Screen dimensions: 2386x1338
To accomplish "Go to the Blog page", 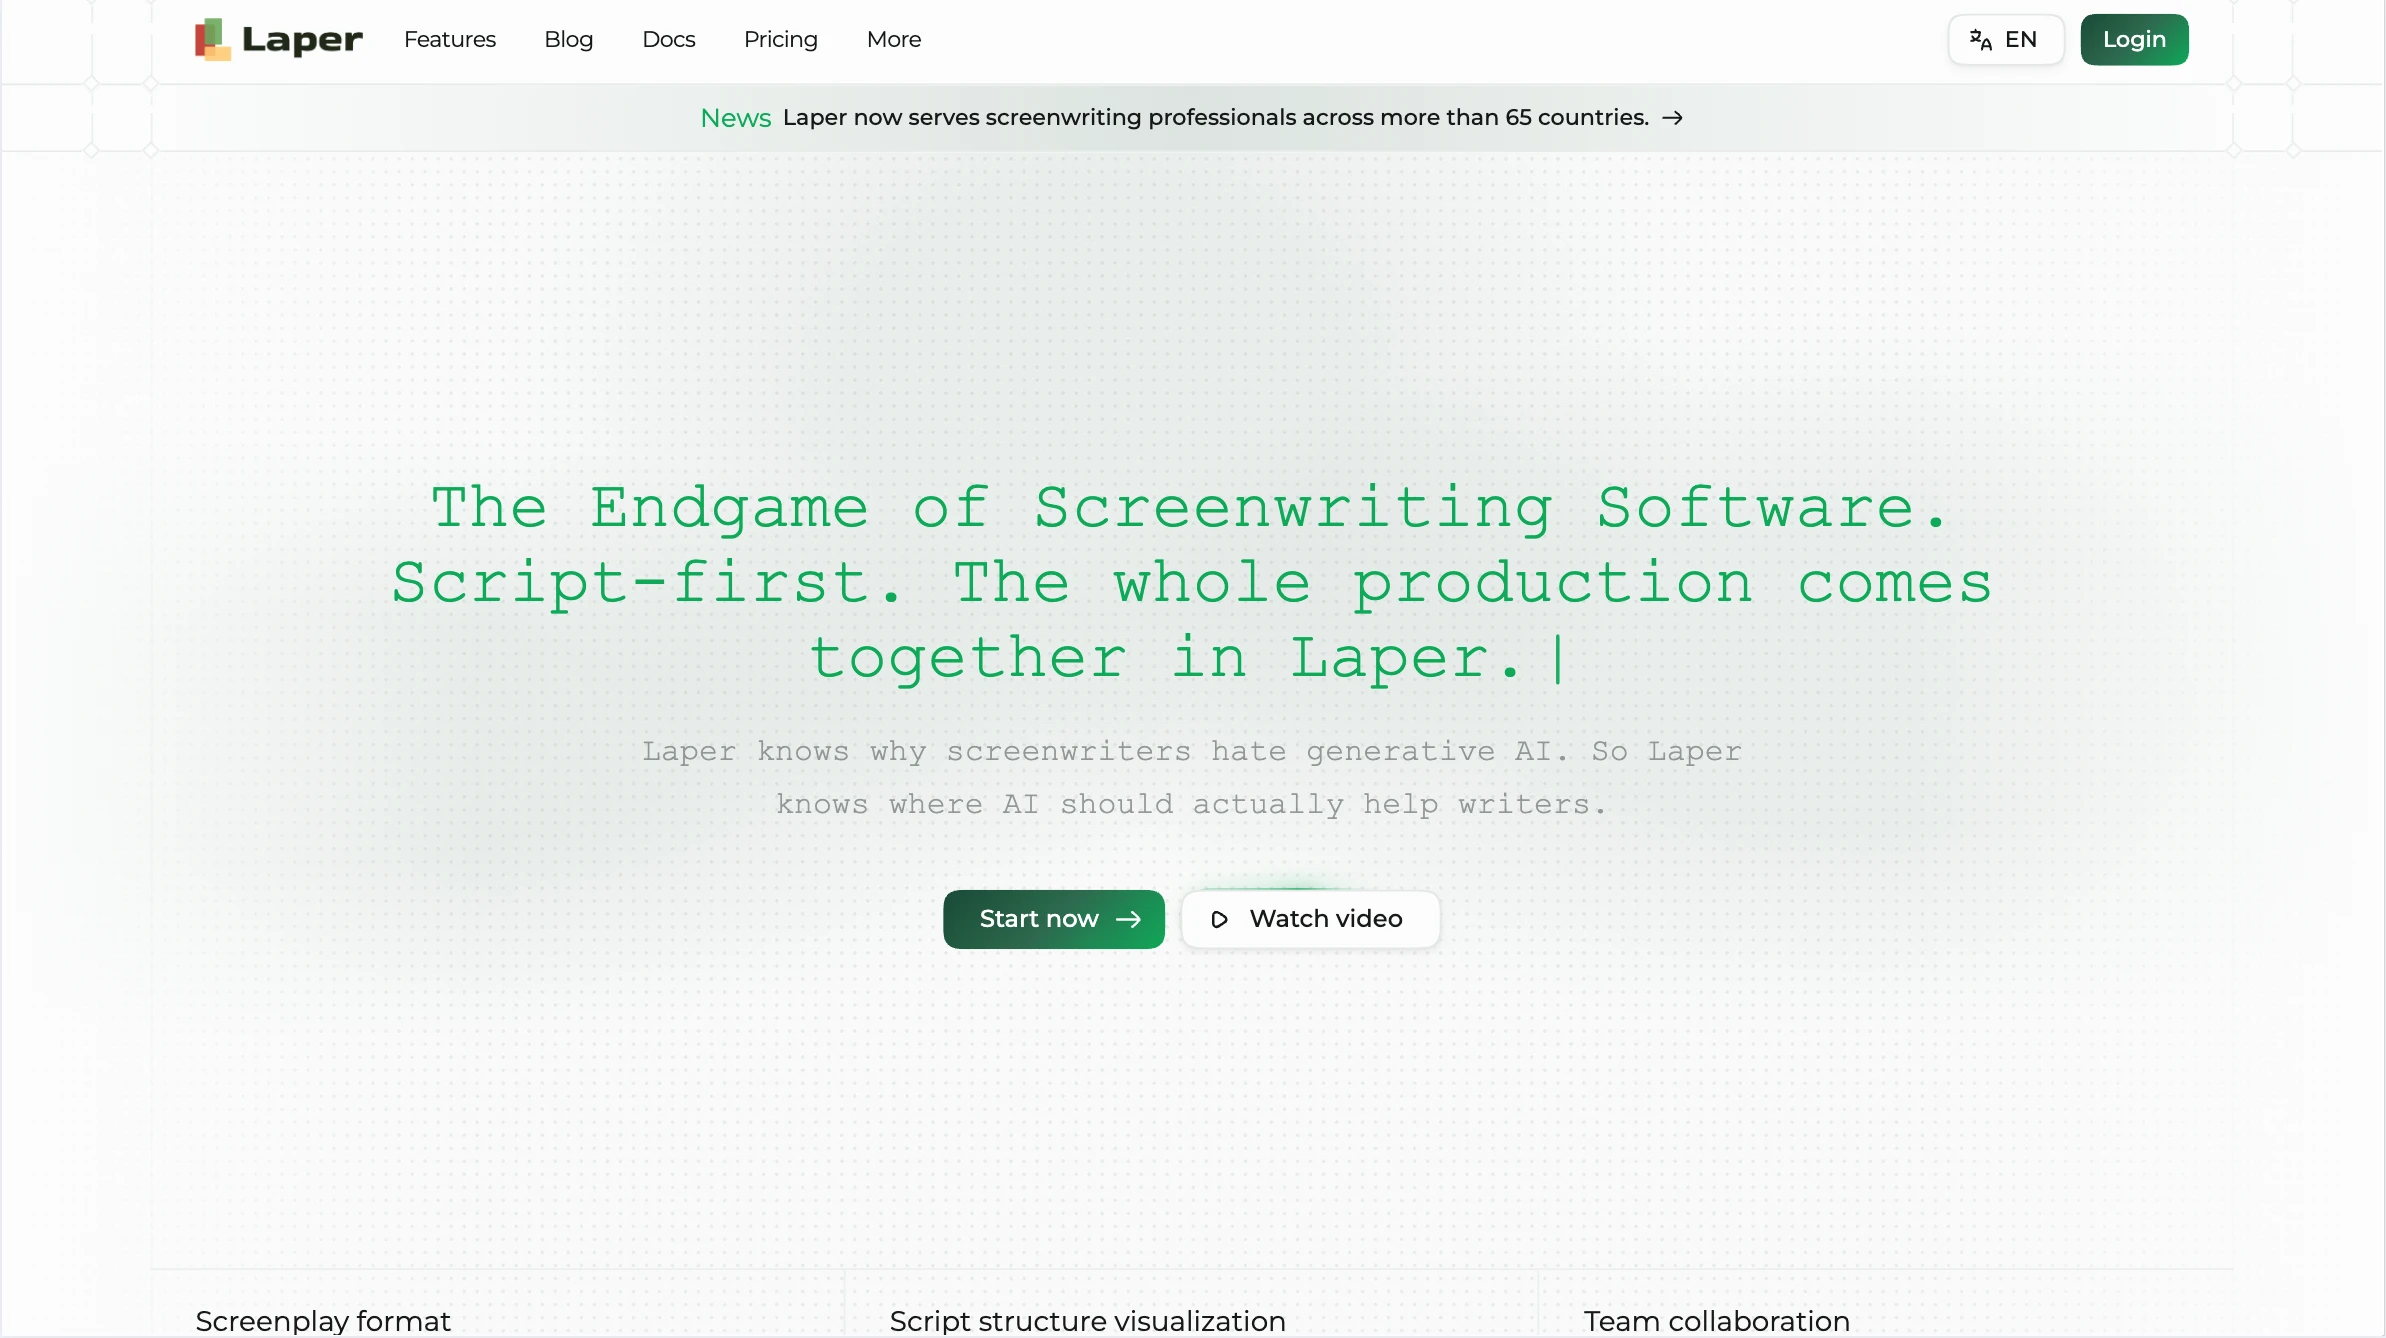I will click(x=569, y=39).
